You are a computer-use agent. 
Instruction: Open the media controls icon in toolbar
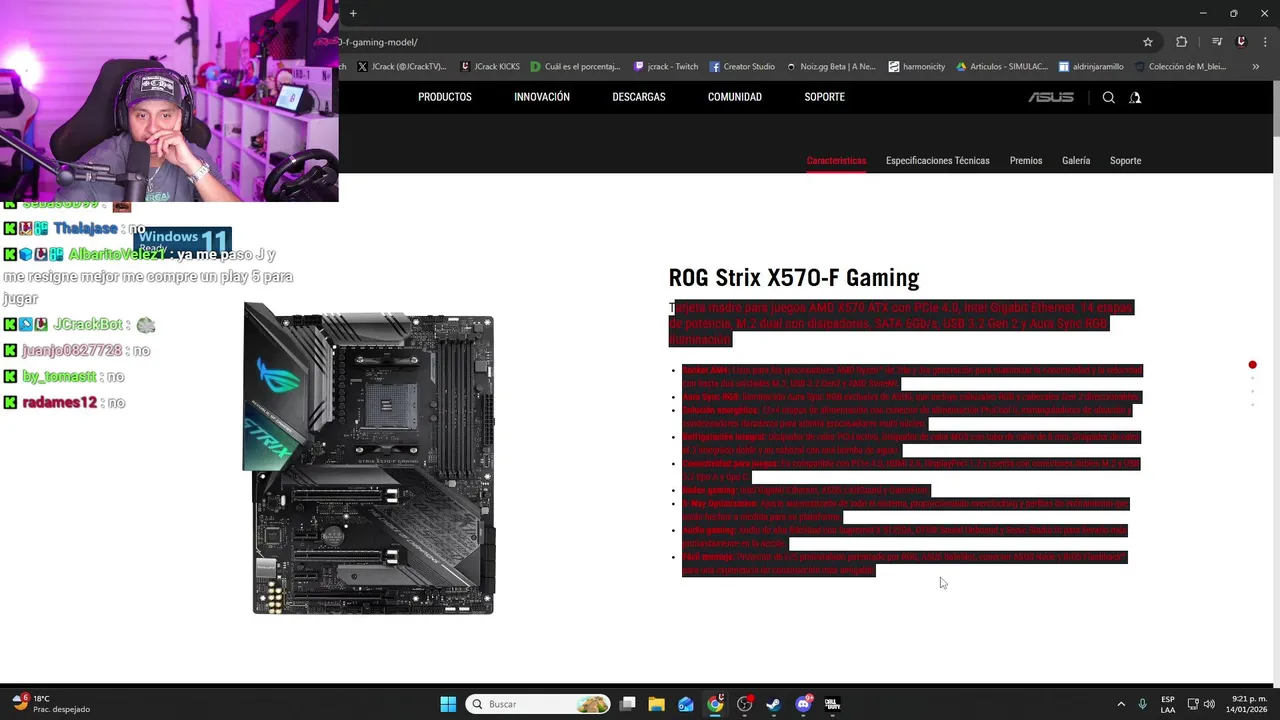(1217, 42)
